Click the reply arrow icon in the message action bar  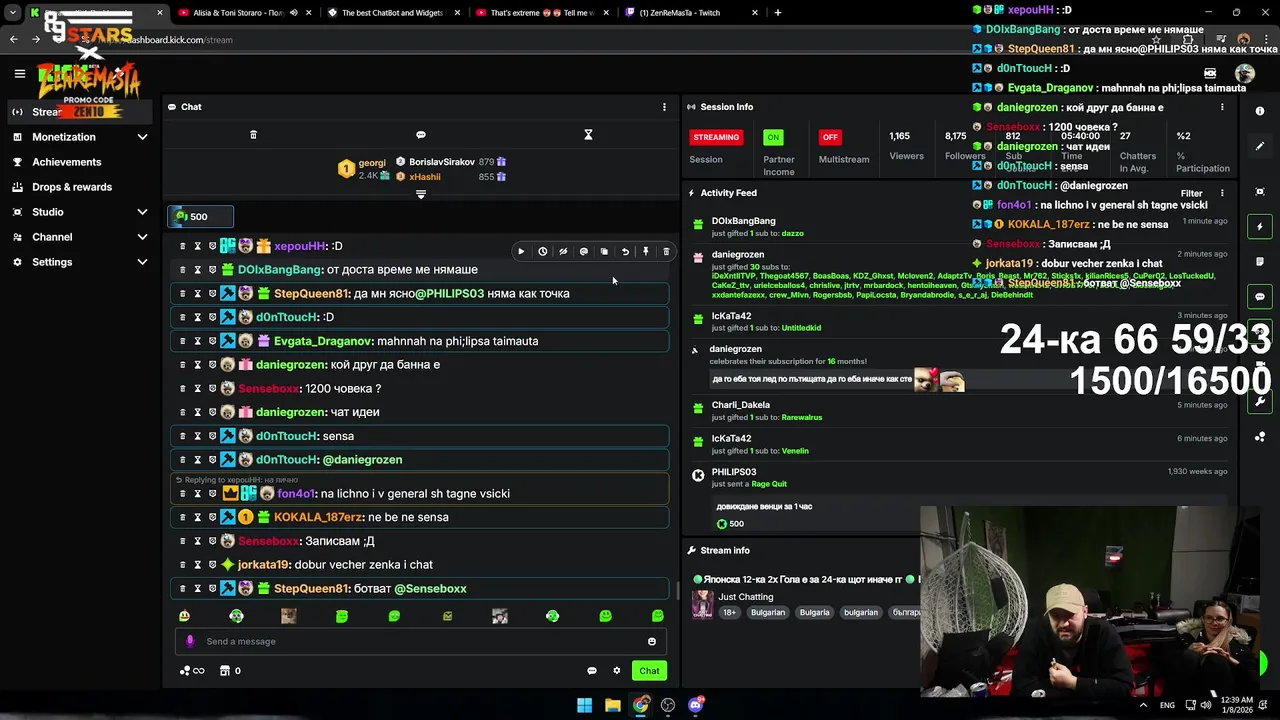[x=625, y=252]
